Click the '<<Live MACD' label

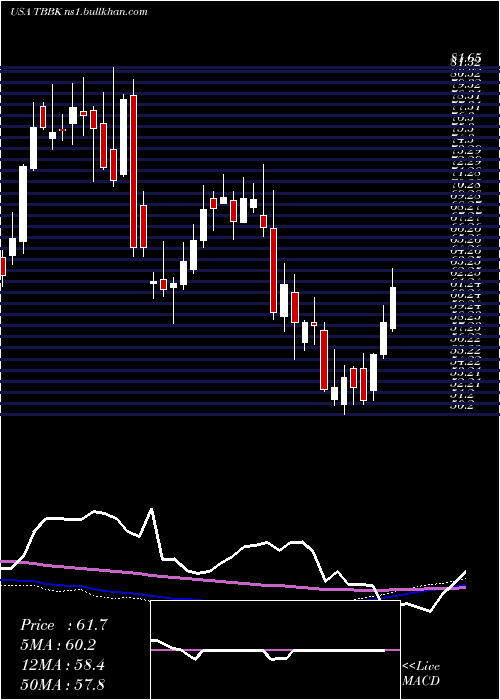pos(421,673)
